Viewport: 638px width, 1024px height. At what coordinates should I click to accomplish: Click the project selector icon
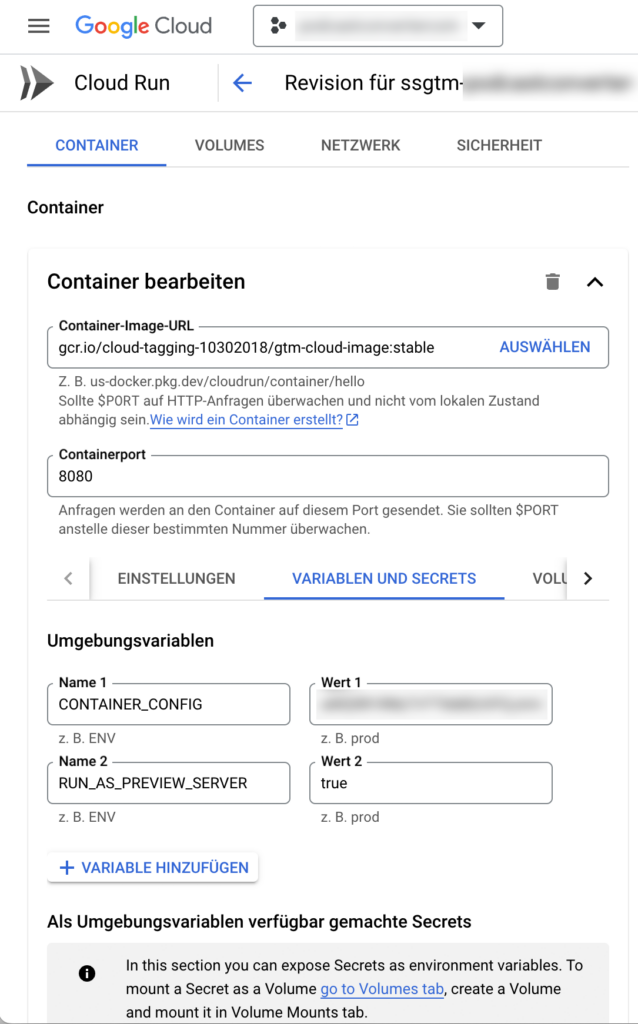(x=278, y=26)
